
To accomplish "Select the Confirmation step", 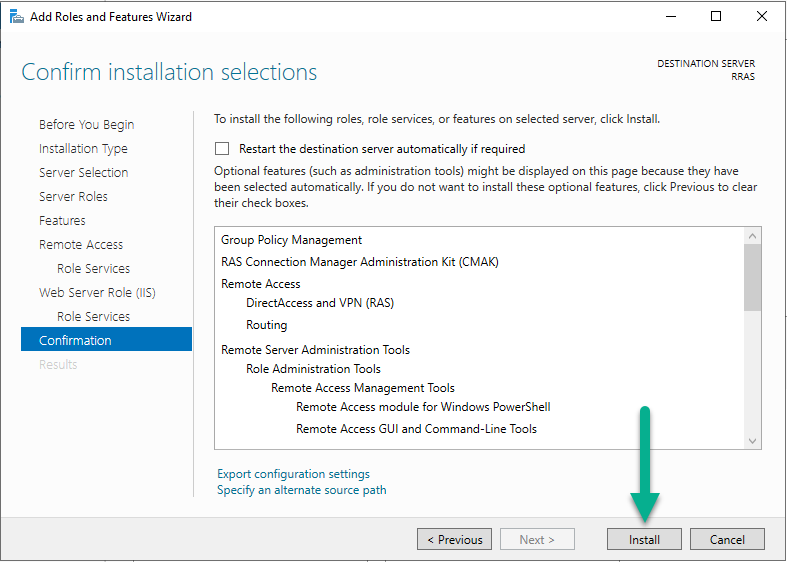I will (x=106, y=339).
